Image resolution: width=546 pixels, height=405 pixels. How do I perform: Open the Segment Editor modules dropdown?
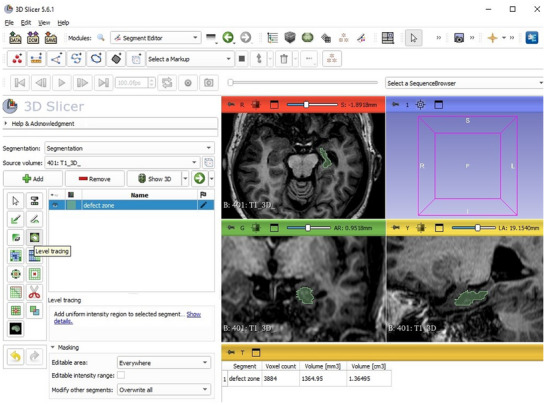(x=156, y=38)
